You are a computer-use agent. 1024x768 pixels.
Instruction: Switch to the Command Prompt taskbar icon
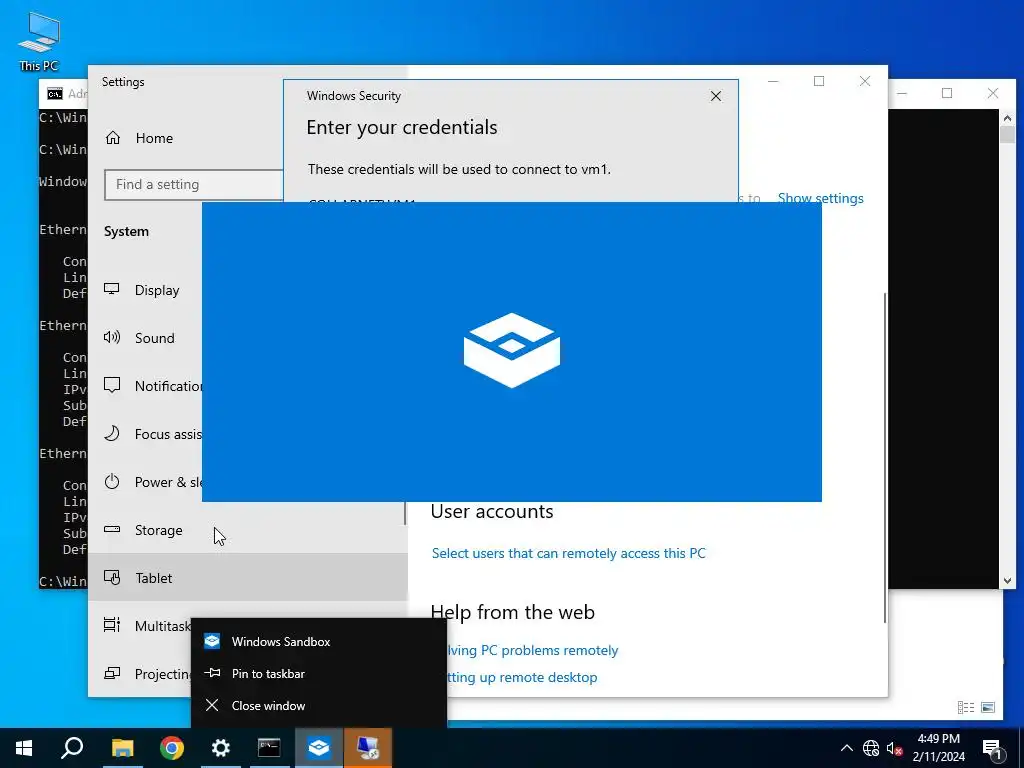269,748
